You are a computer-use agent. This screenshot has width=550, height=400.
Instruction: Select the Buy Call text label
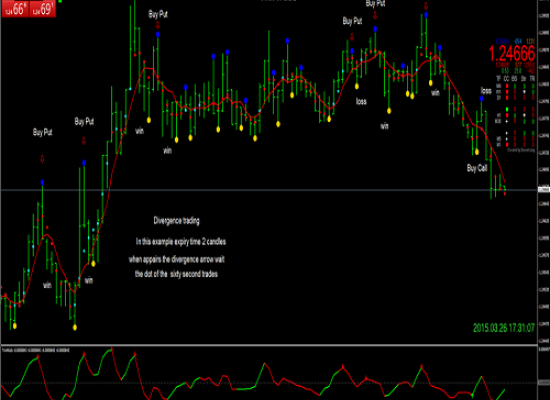coord(477,168)
